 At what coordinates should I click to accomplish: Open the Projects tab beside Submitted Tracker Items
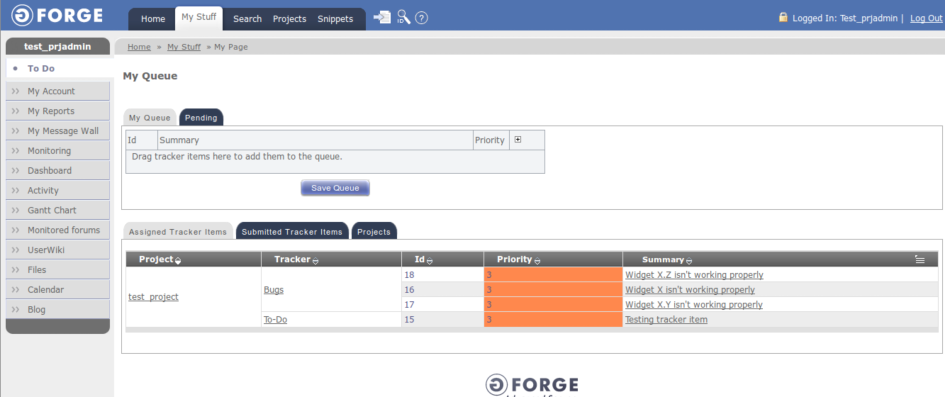click(x=374, y=231)
